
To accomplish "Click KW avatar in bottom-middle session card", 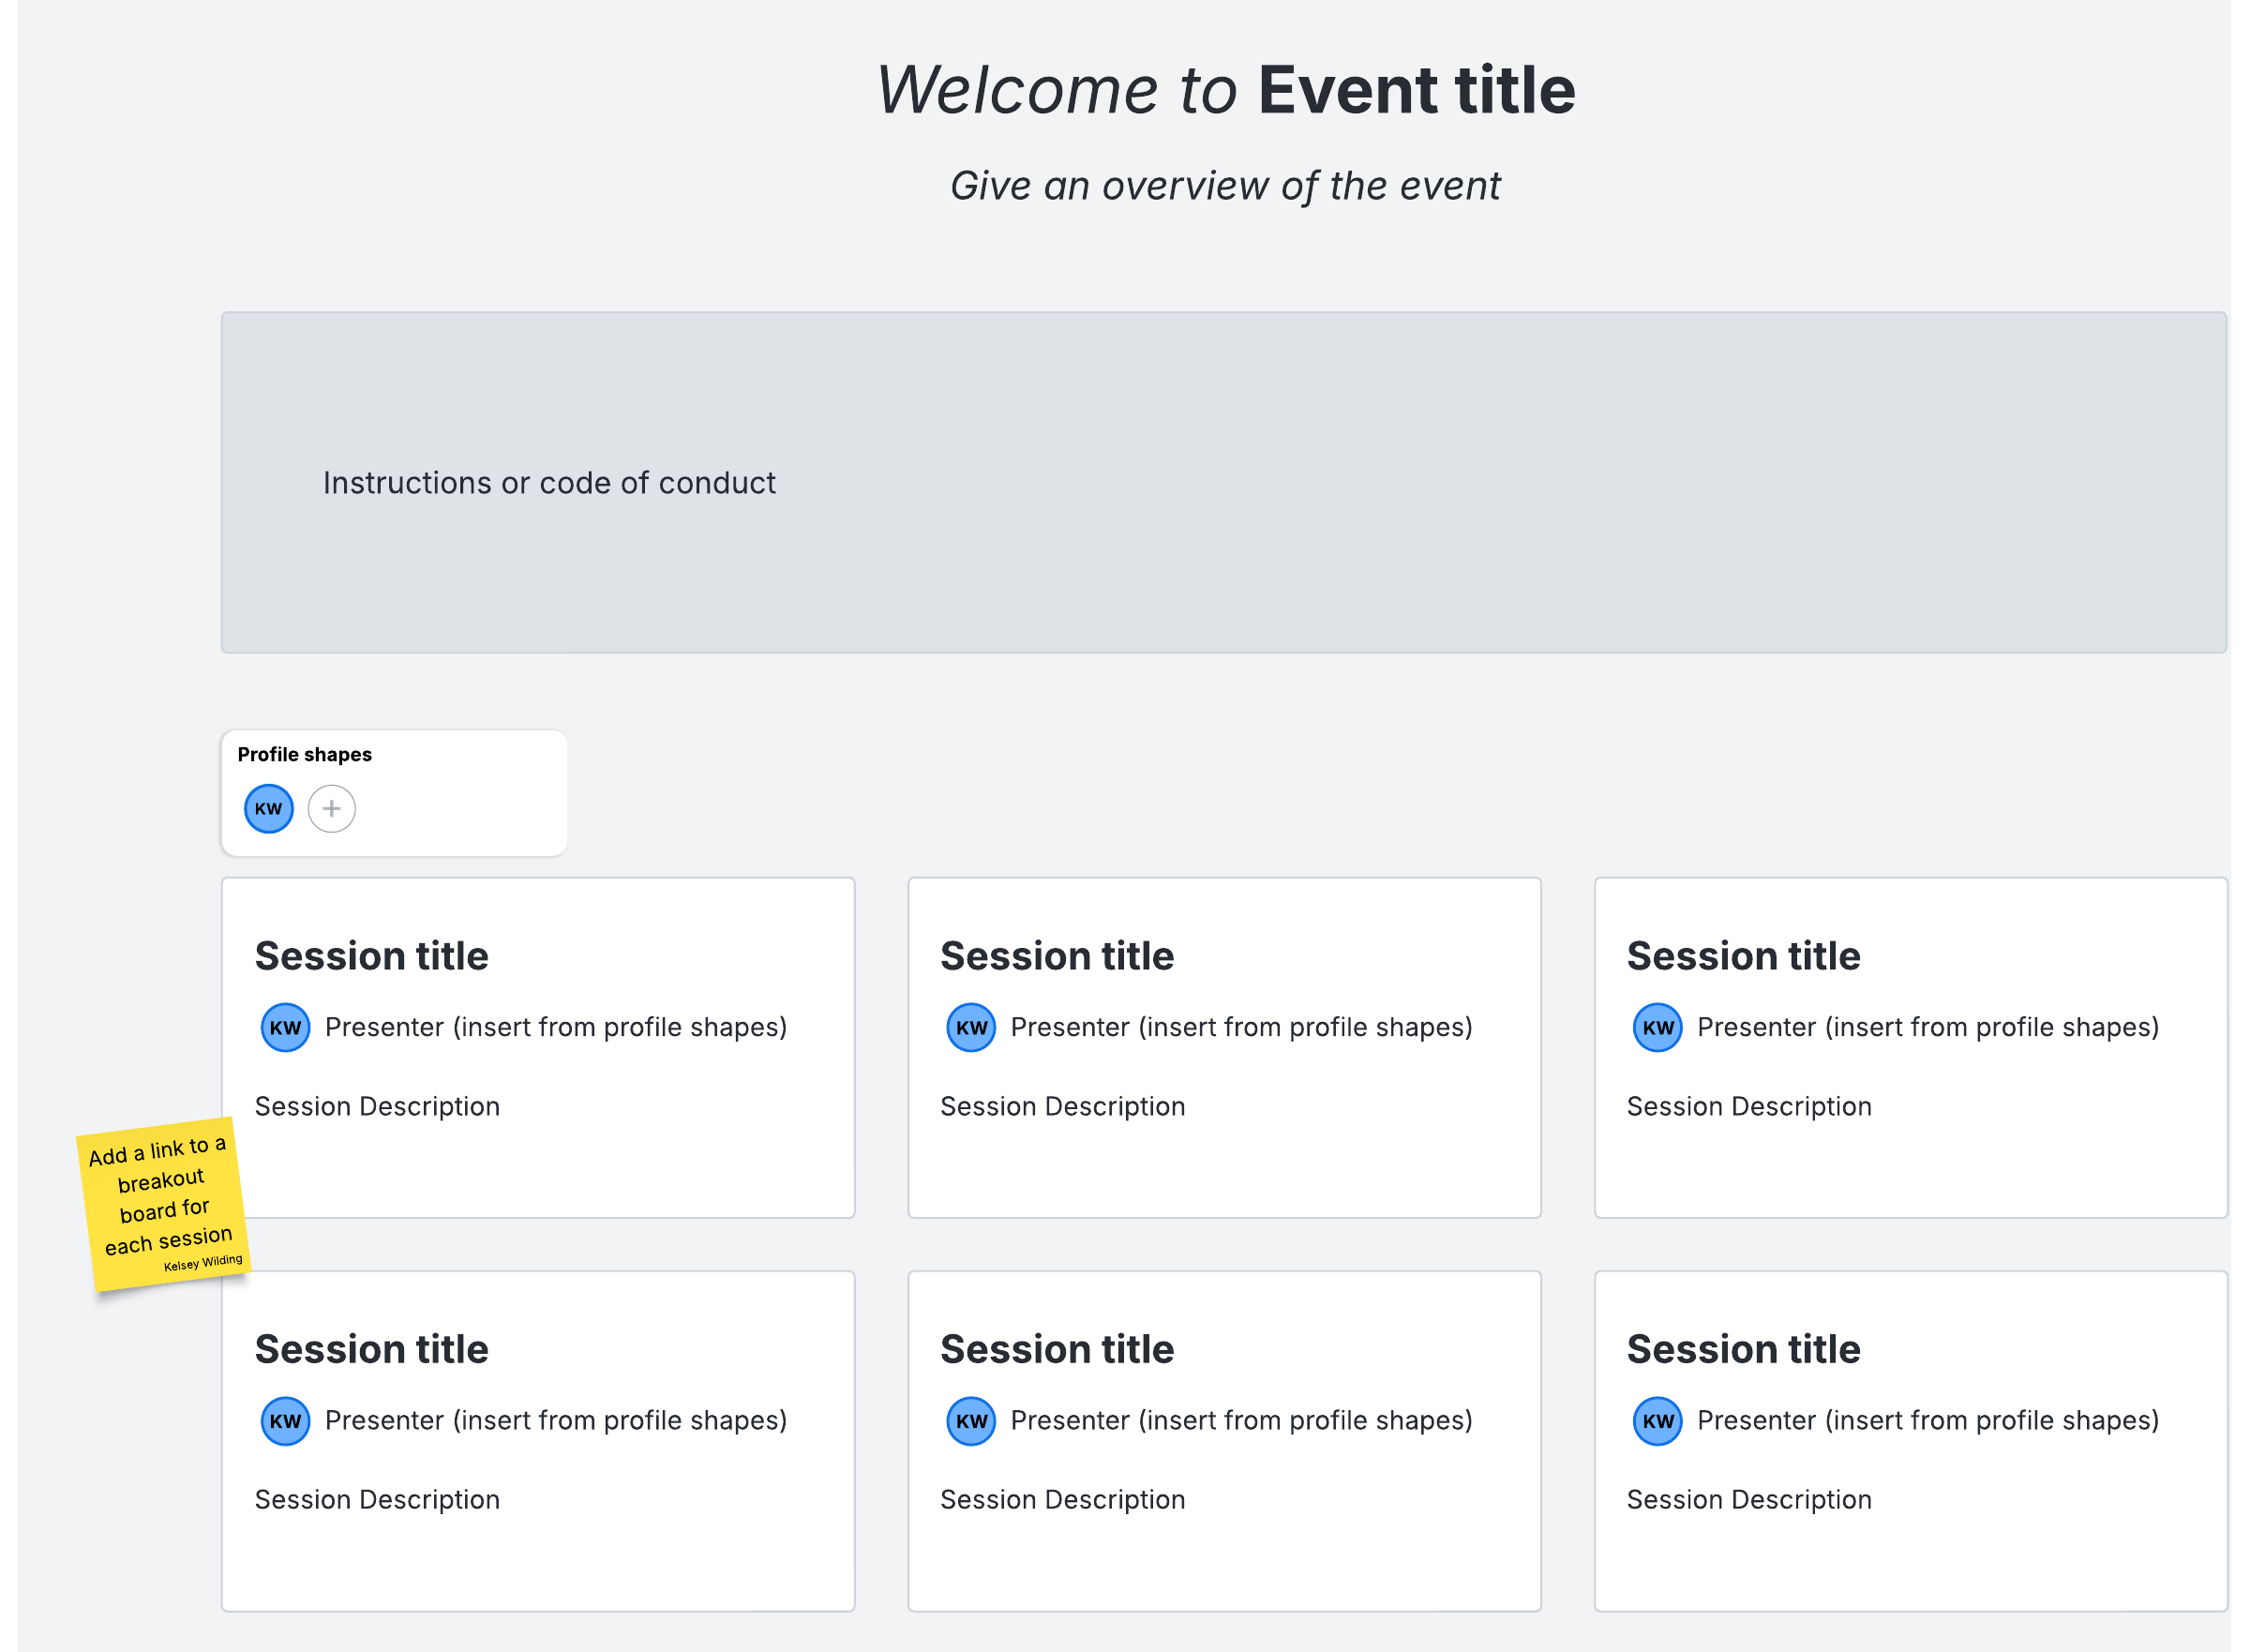I will tap(970, 1421).
